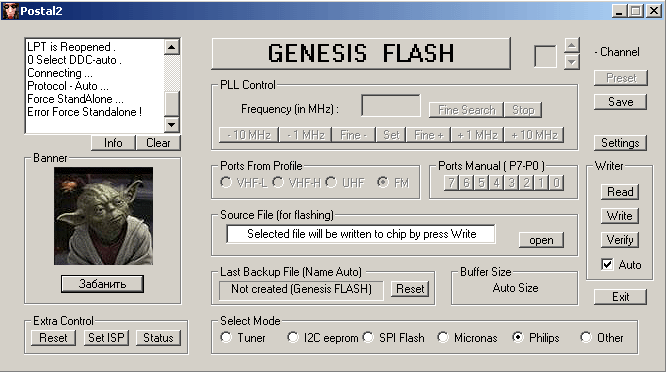Open a source file with open button
The width and height of the screenshot is (666, 372).
click(541, 240)
